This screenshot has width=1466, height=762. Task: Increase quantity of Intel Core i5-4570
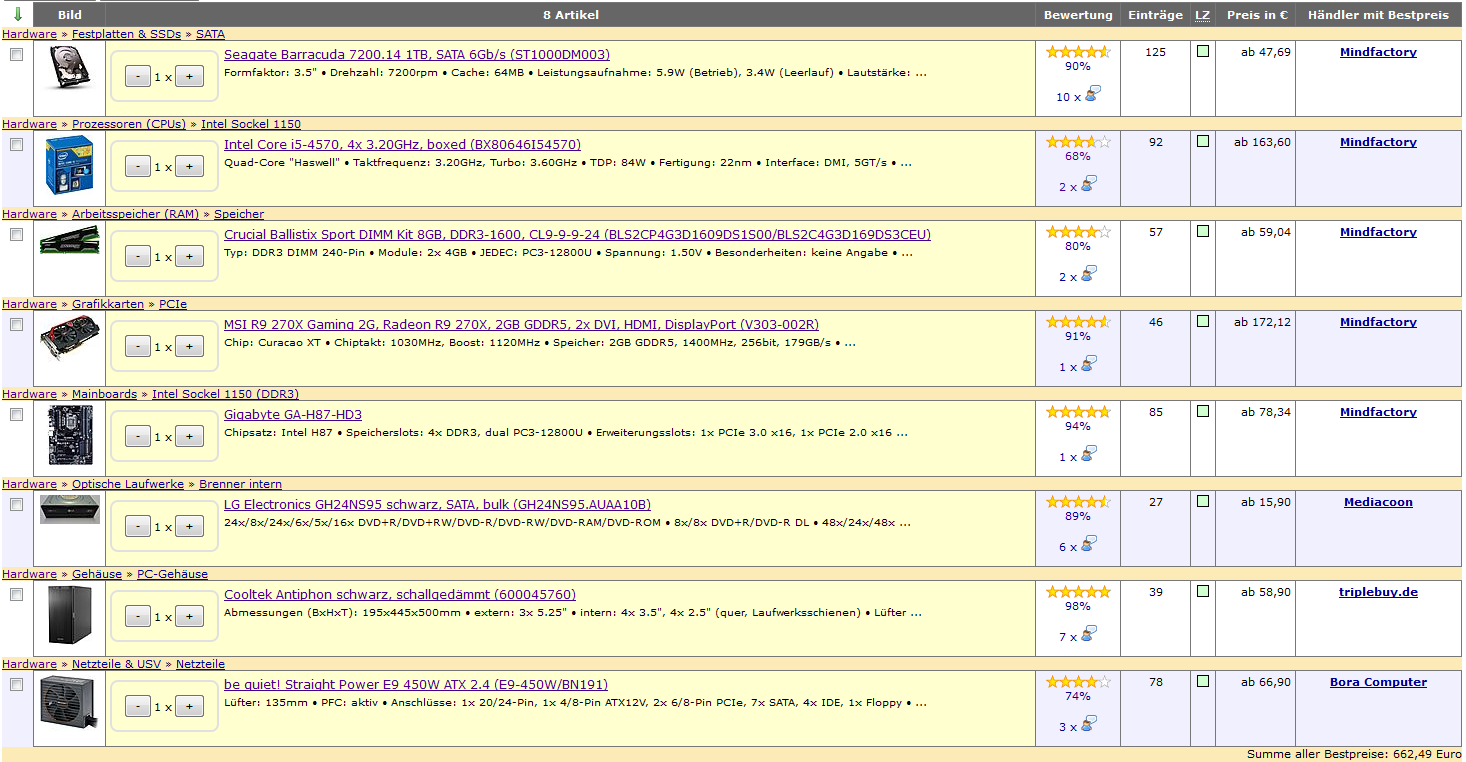click(190, 166)
